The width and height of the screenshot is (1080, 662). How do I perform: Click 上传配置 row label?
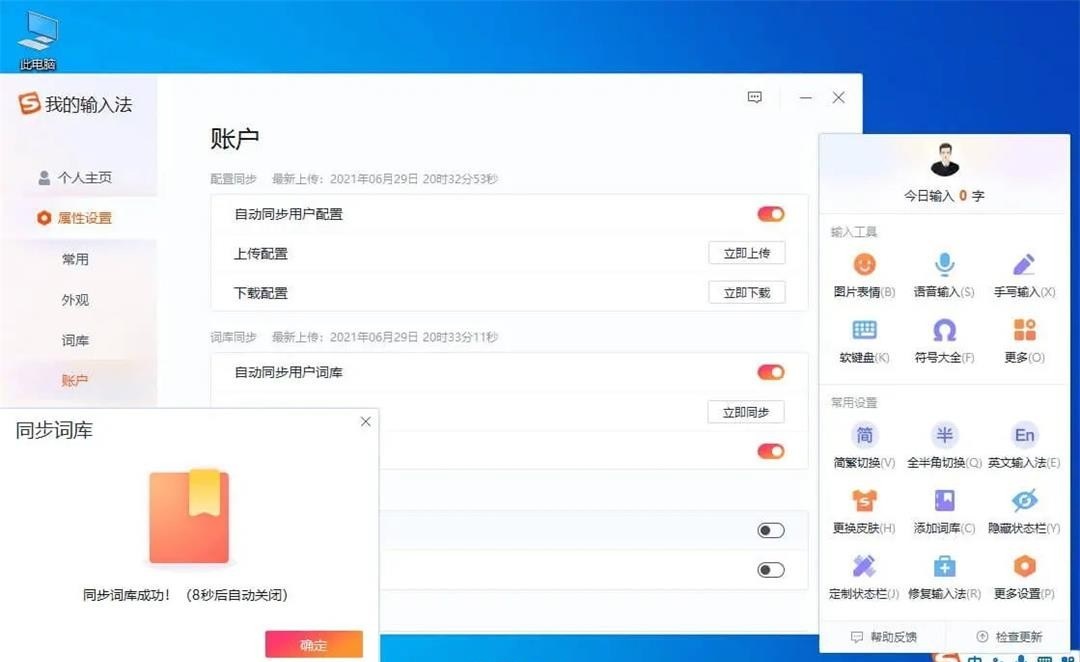click(261, 254)
